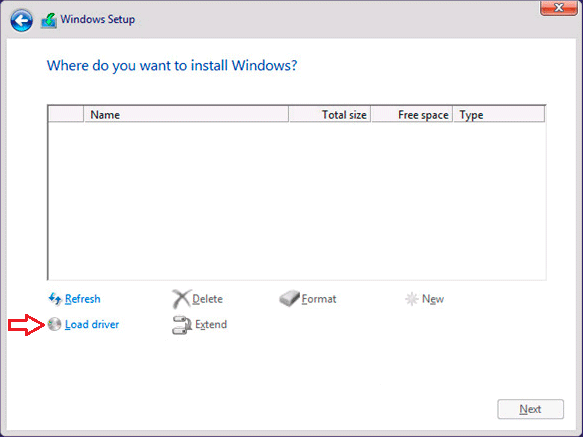This screenshot has width=583, height=437.
Task: Open the Refresh link
Action: (83, 299)
